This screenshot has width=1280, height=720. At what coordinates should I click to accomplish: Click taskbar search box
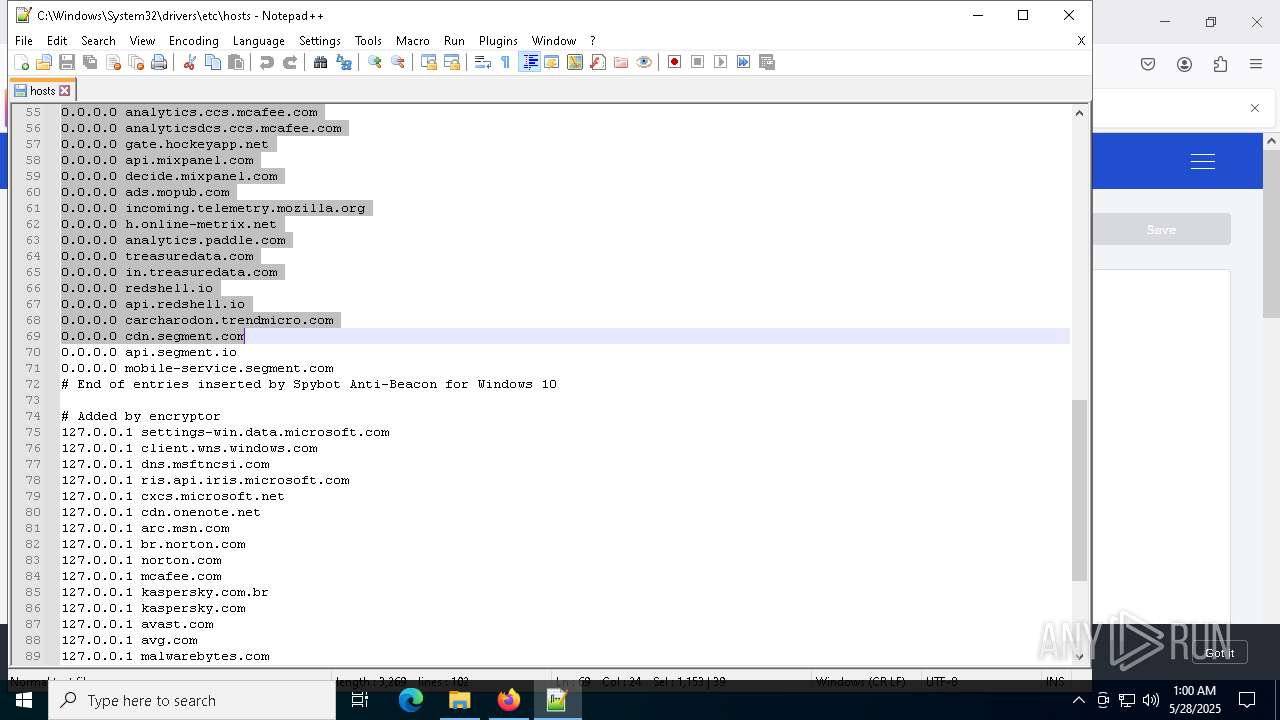[192, 700]
